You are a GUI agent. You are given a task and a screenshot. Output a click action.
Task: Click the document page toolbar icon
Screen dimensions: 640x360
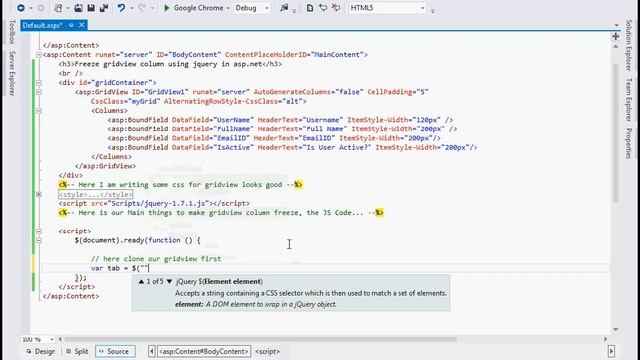point(310,8)
